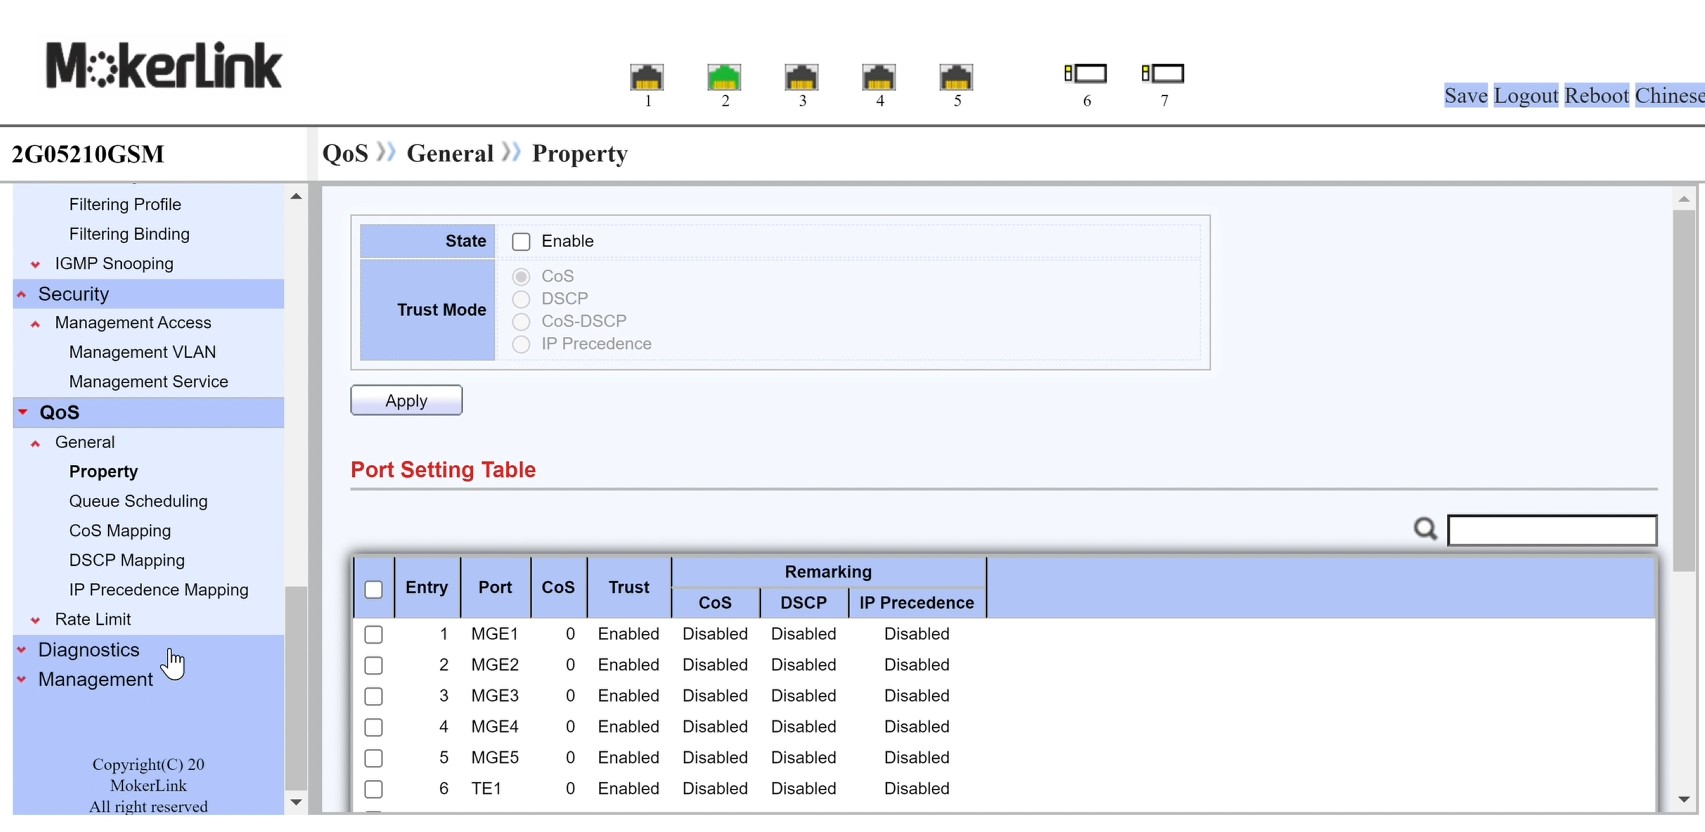Click the sidebar scroll down arrow
Screen dimensions: 1705x832
click(296, 802)
